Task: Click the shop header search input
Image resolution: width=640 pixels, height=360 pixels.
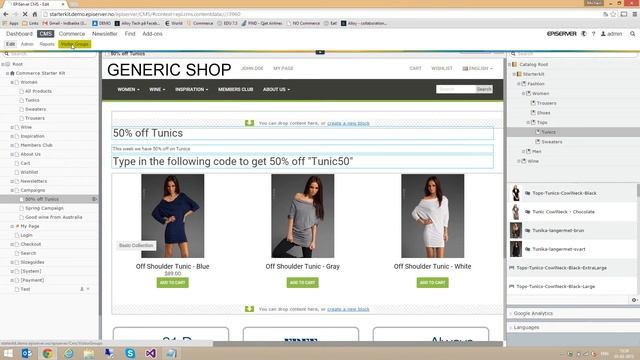Action: (x=456, y=89)
